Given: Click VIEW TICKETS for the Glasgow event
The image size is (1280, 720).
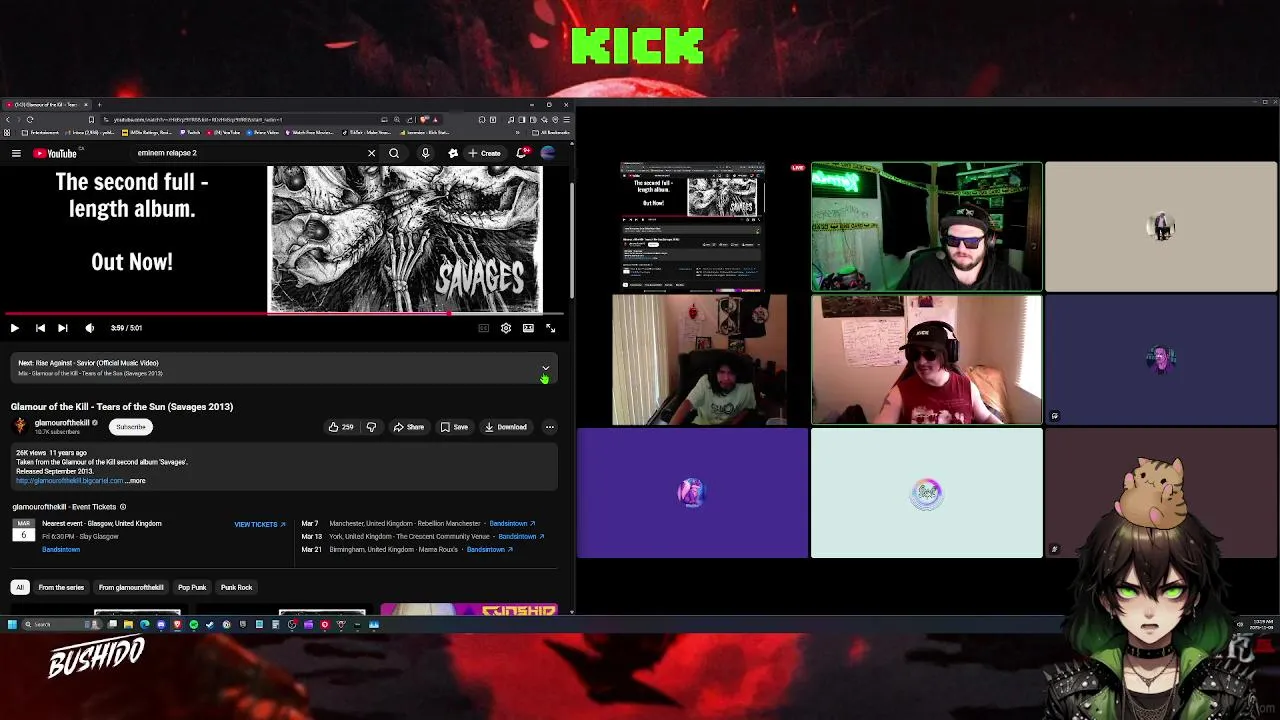Looking at the screenshot, I should point(260,524).
